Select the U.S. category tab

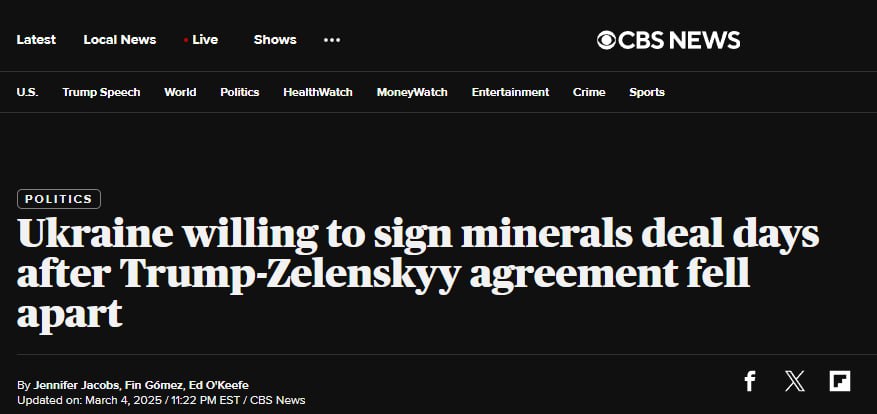pyautogui.click(x=27, y=92)
